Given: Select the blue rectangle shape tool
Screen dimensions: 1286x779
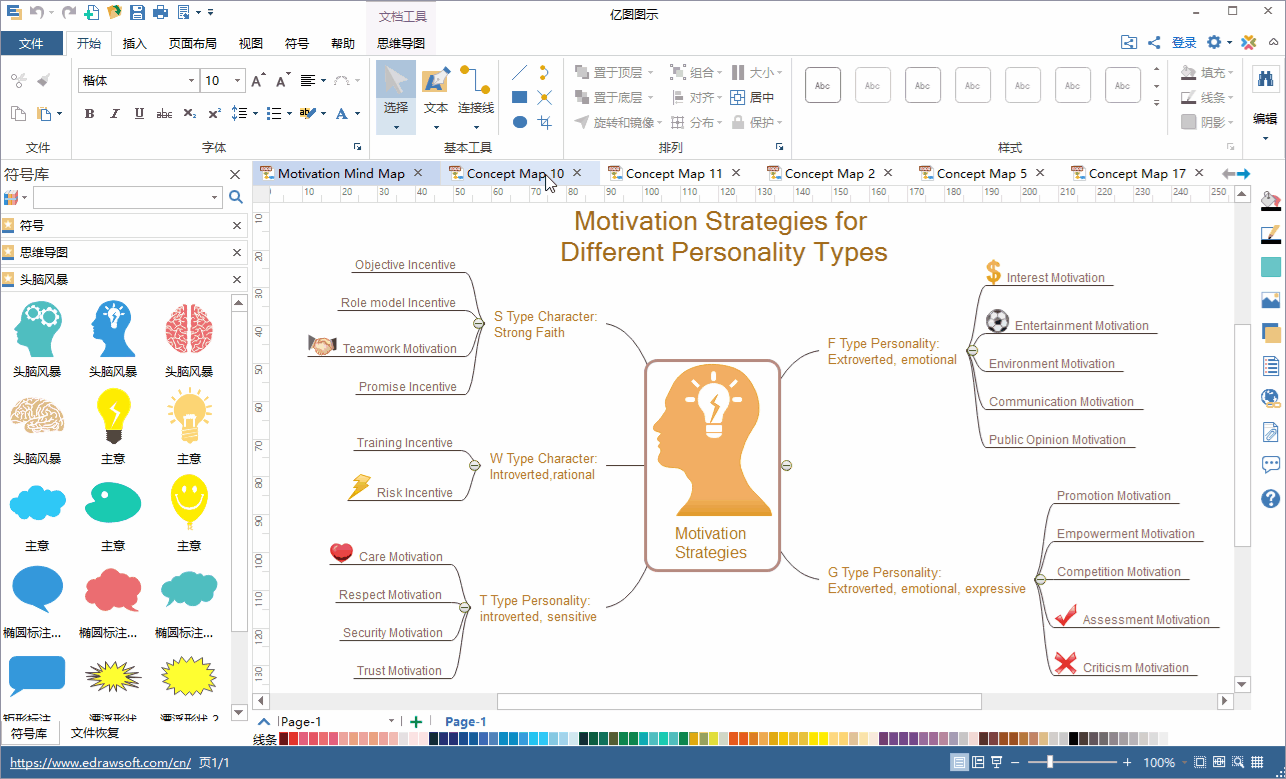Looking at the screenshot, I should (x=520, y=98).
